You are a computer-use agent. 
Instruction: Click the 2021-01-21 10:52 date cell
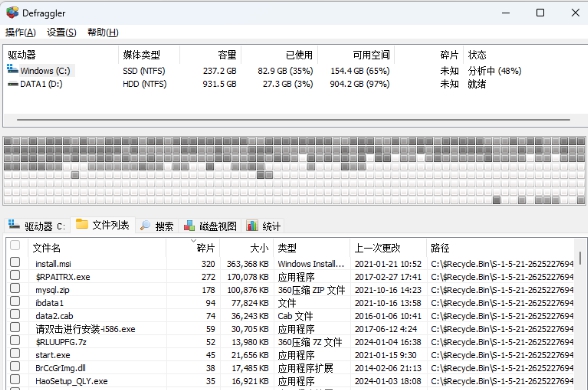[x=388, y=264]
